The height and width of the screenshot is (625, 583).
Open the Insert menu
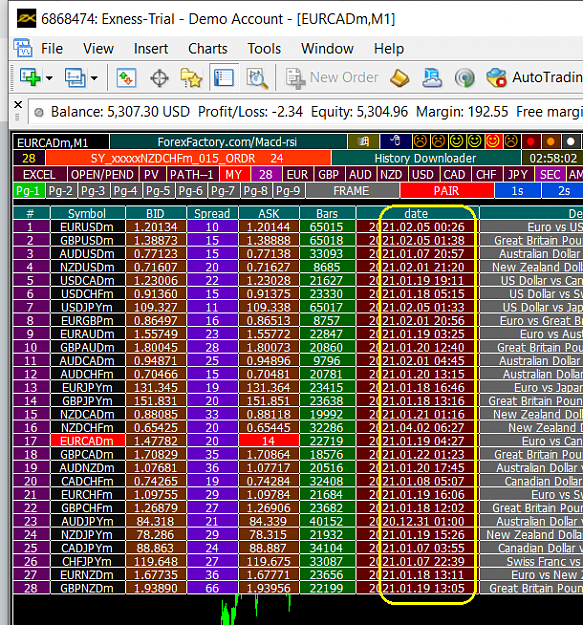(x=151, y=49)
